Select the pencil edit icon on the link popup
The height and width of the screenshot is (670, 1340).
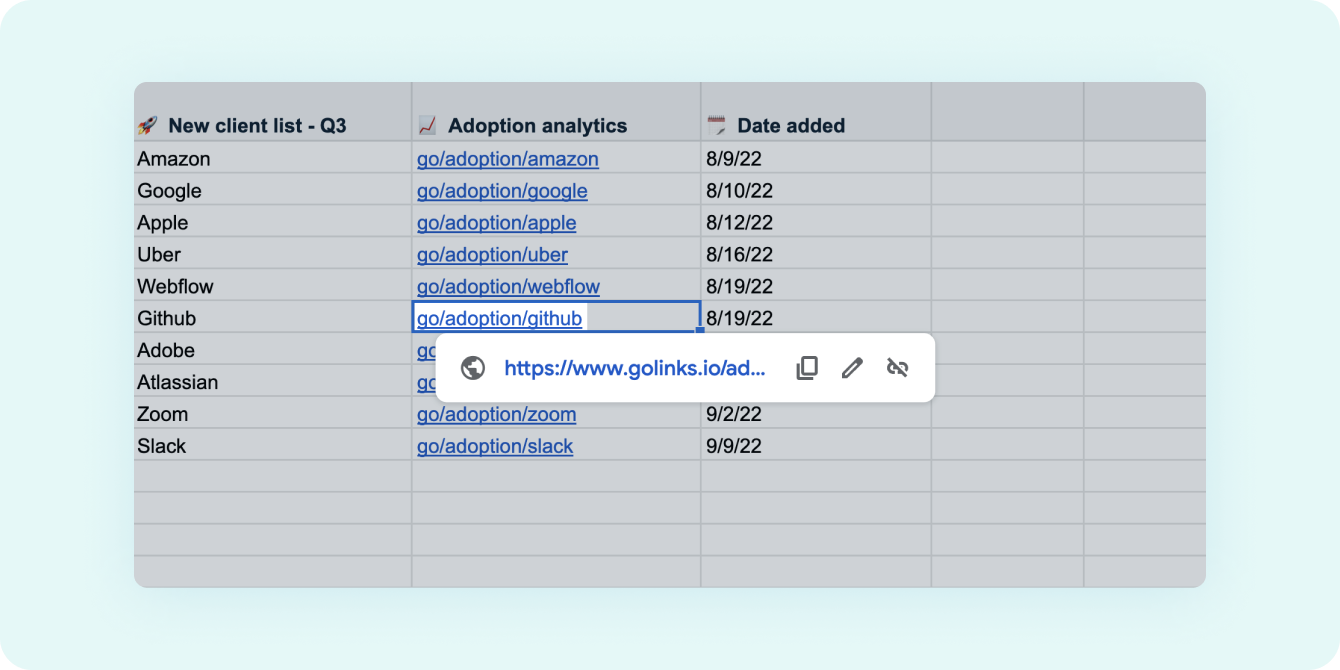(x=852, y=368)
